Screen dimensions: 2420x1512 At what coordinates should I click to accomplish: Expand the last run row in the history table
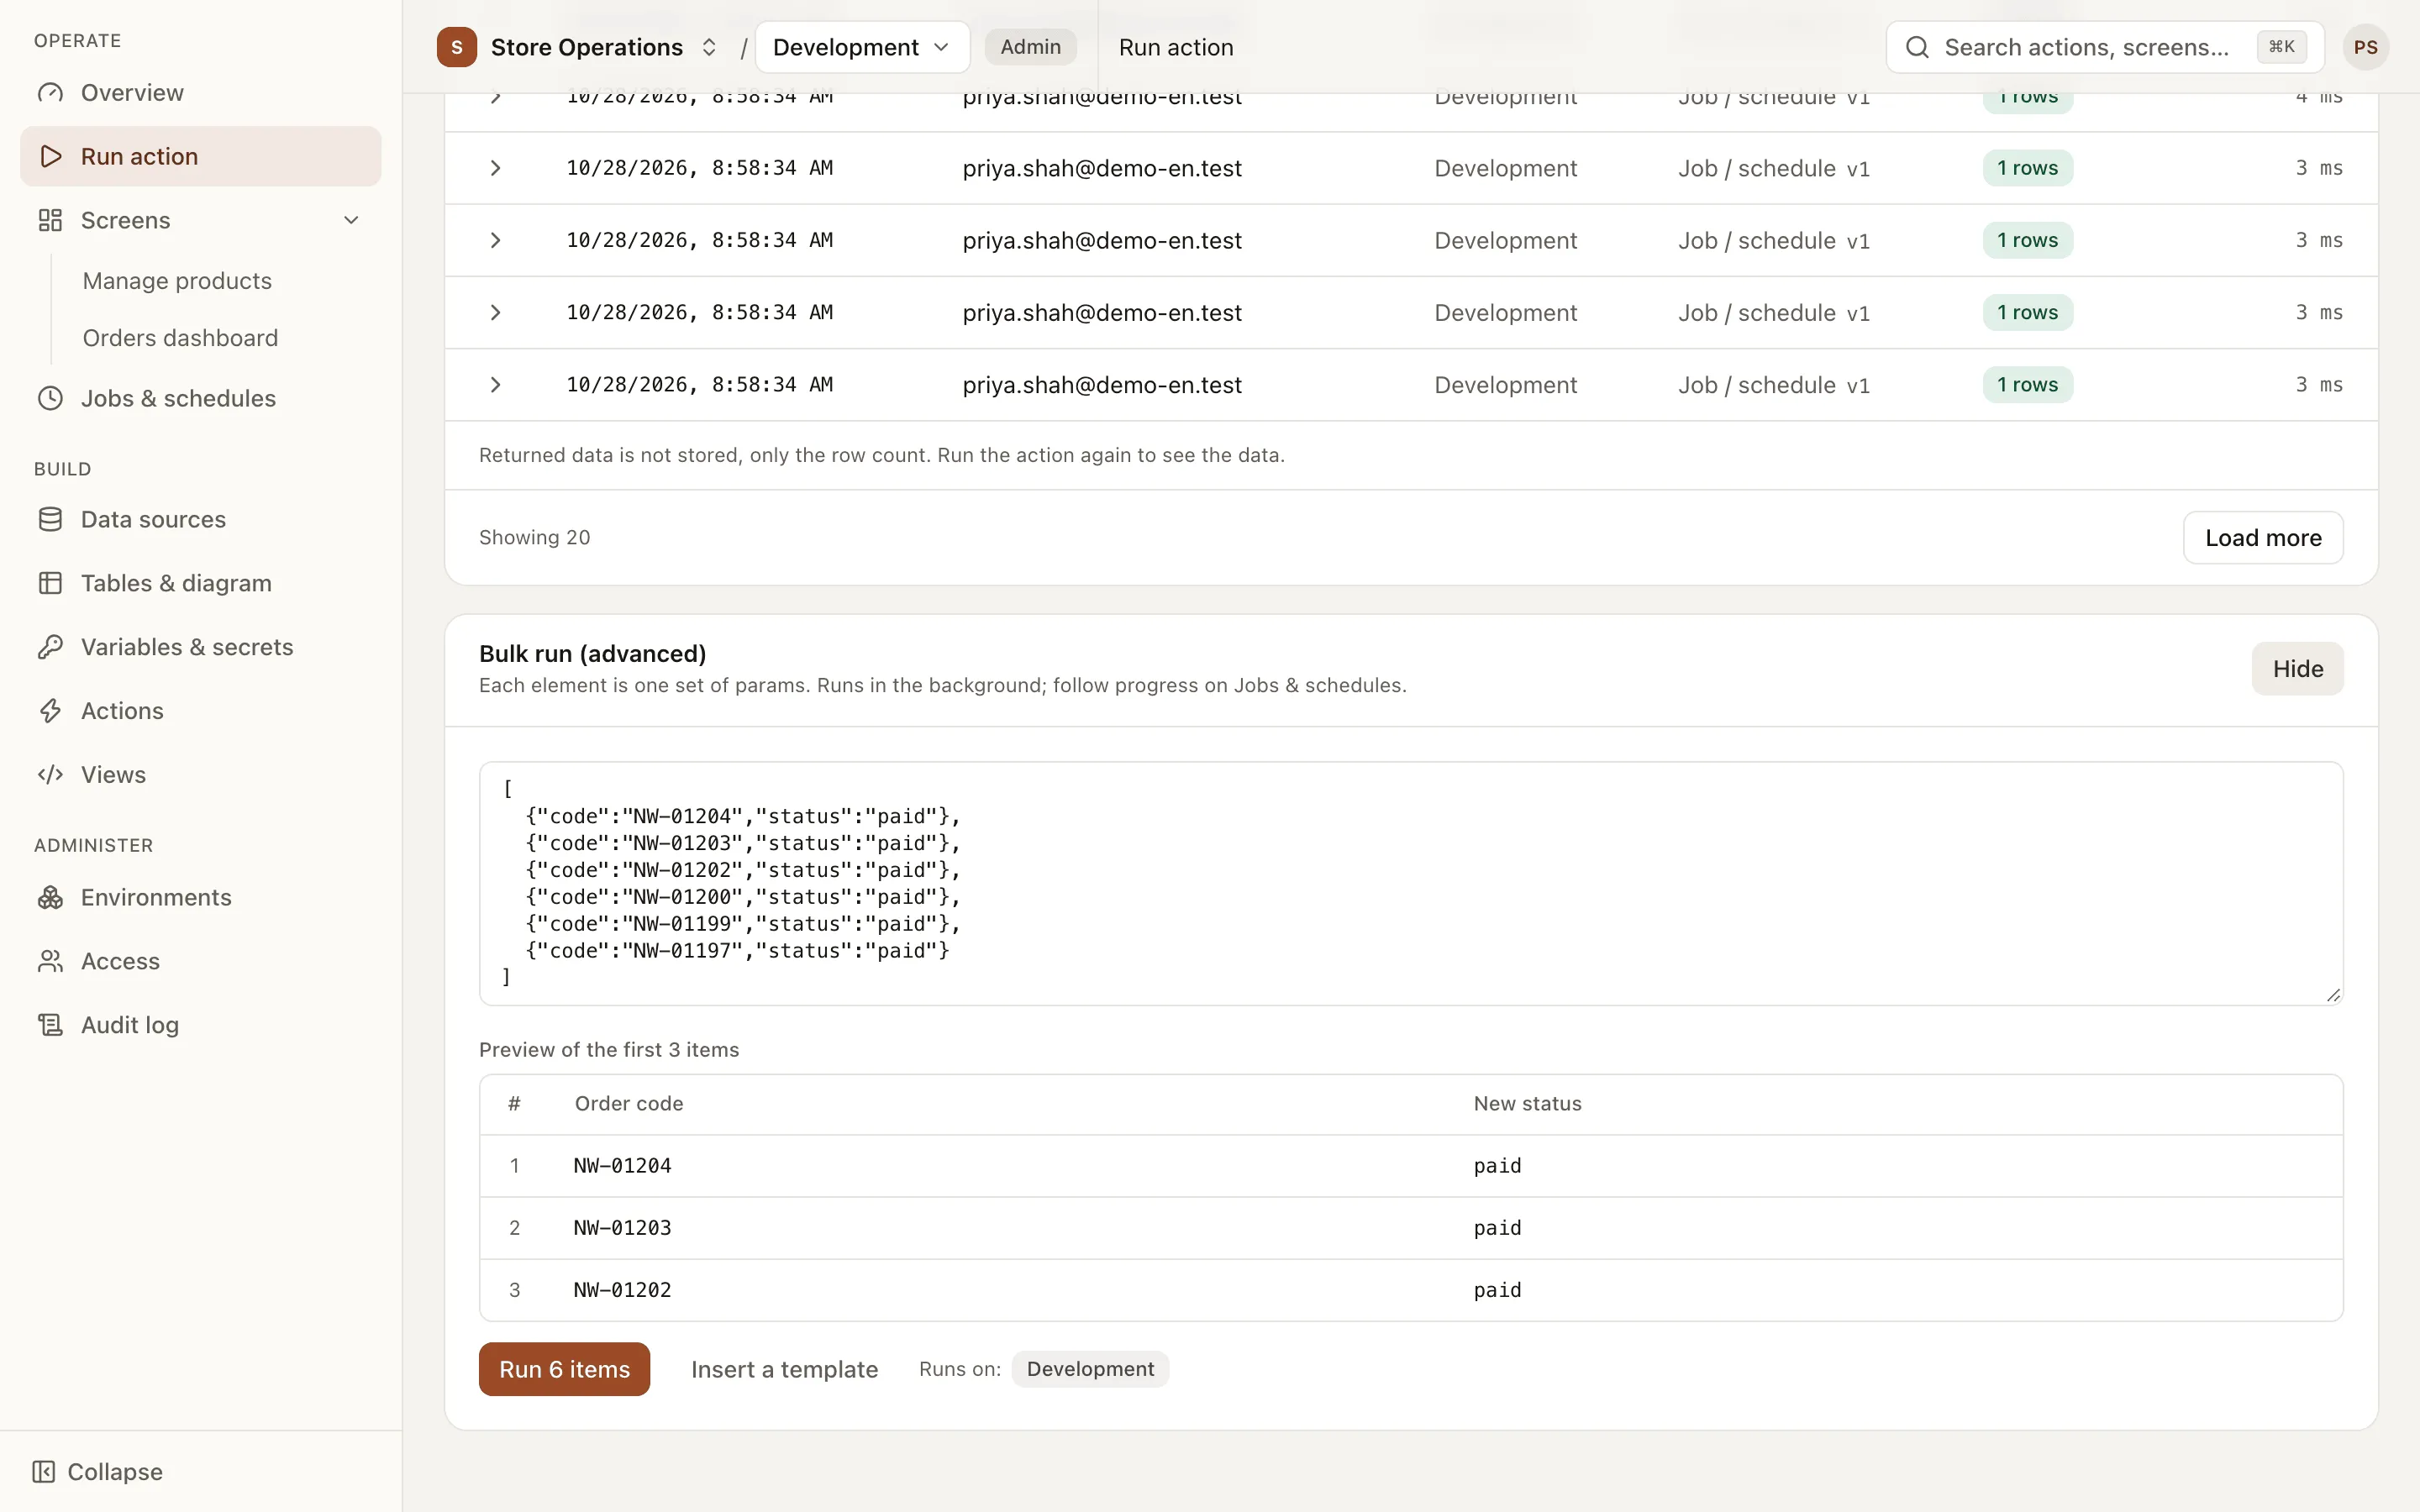(495, 385)
